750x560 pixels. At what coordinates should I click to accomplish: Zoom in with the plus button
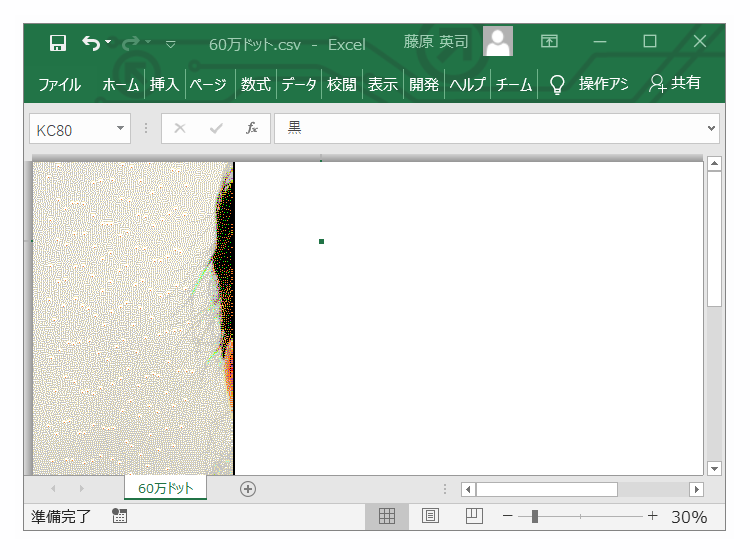tap(652, 516)
